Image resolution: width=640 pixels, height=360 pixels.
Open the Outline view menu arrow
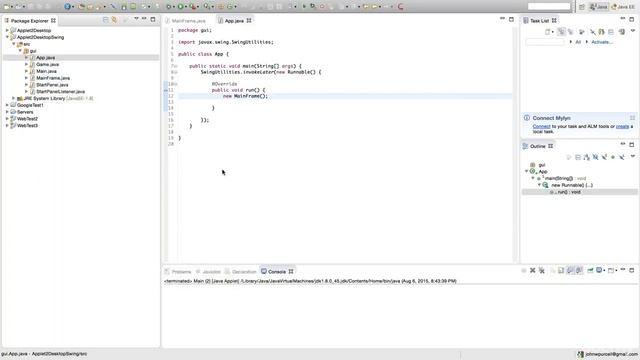[633, 156]
